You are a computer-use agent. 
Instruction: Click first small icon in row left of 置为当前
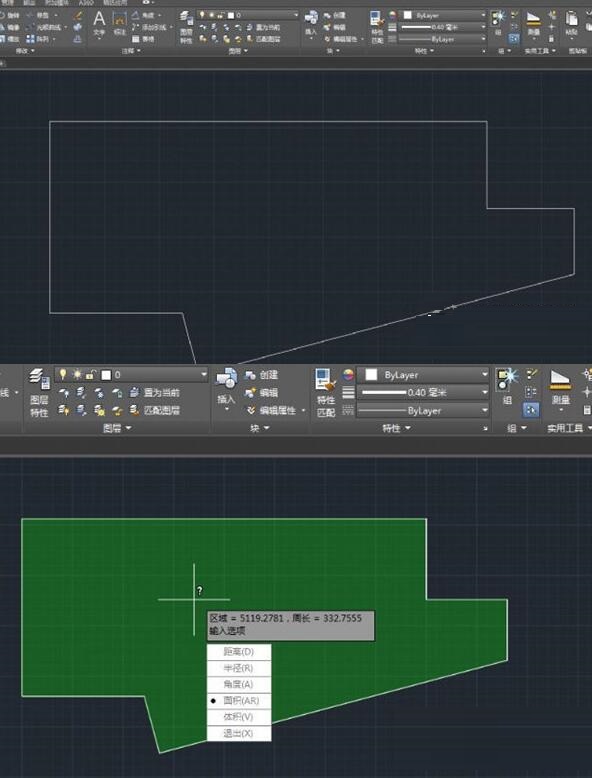pos(64,393)
